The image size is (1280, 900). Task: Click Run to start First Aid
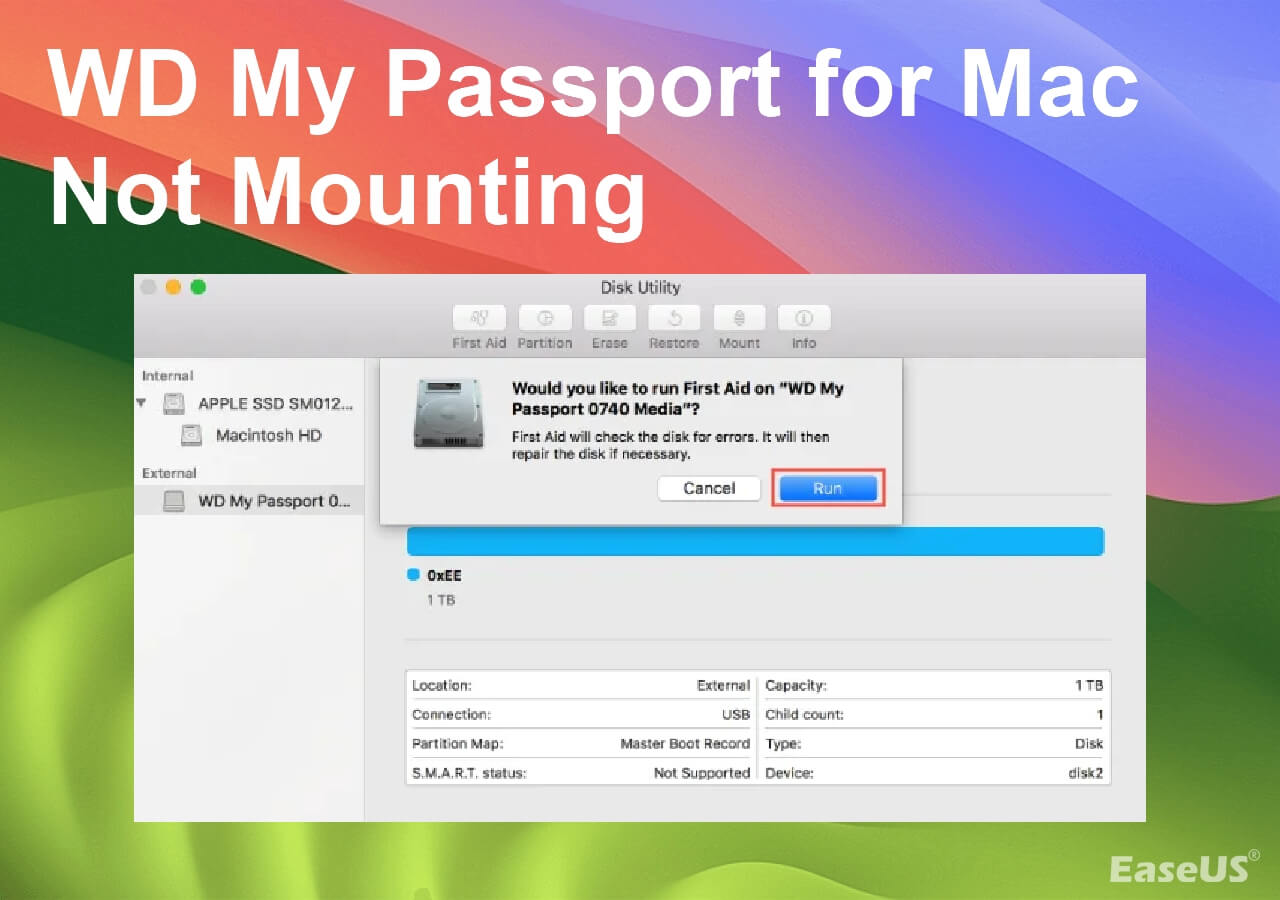[x=827, y=488]
